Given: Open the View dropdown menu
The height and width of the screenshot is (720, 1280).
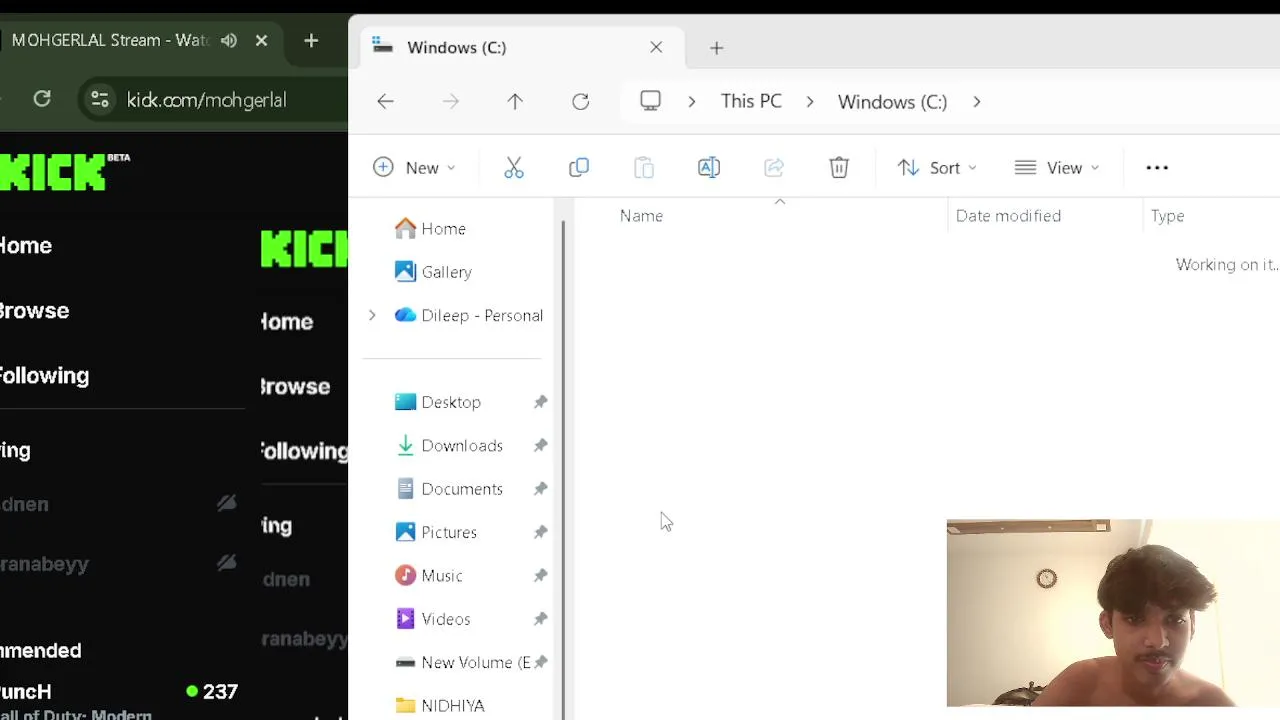Looking at the screenshot, I should 1057,168.
